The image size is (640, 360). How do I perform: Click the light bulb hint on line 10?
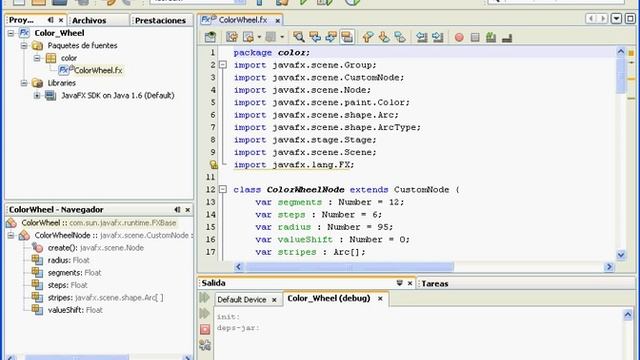213,164
